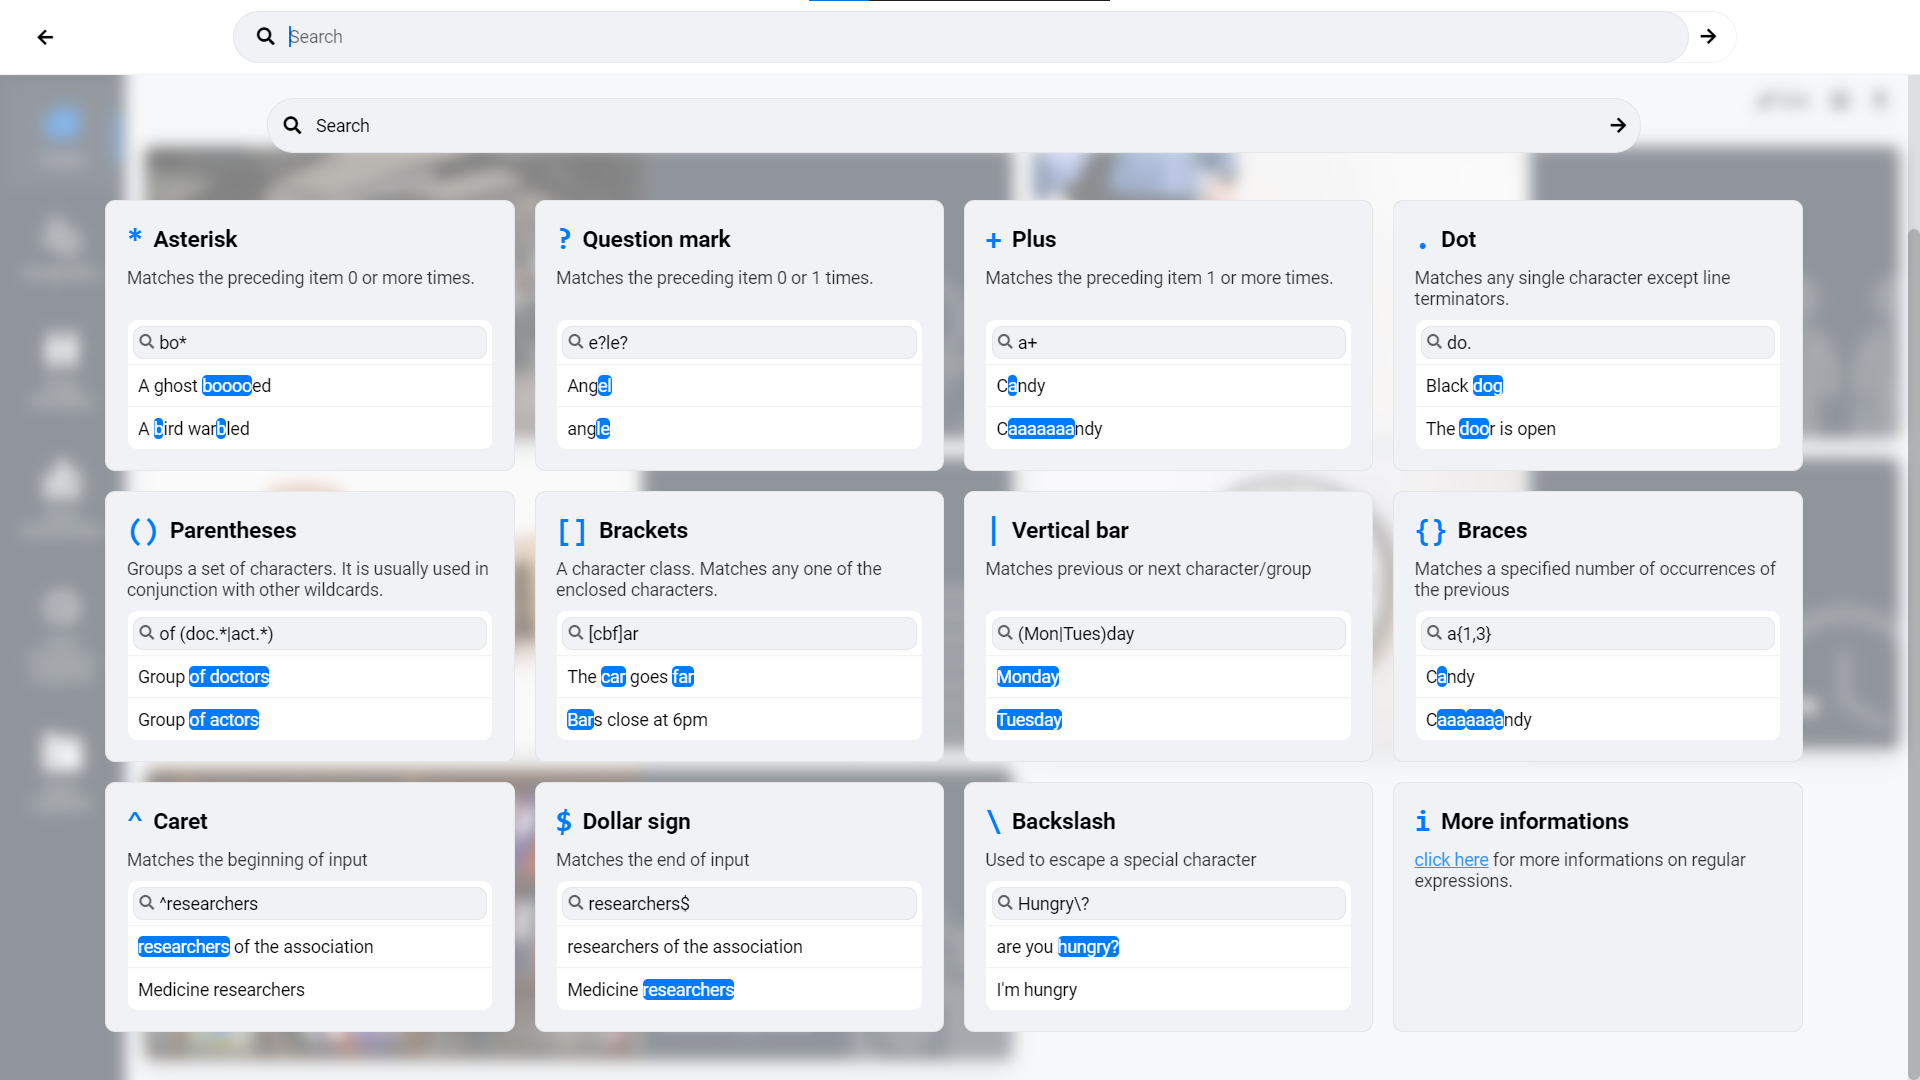Click the Question mark card icon
This screenshot has height=1080, width=1920.
pos(564,239)
